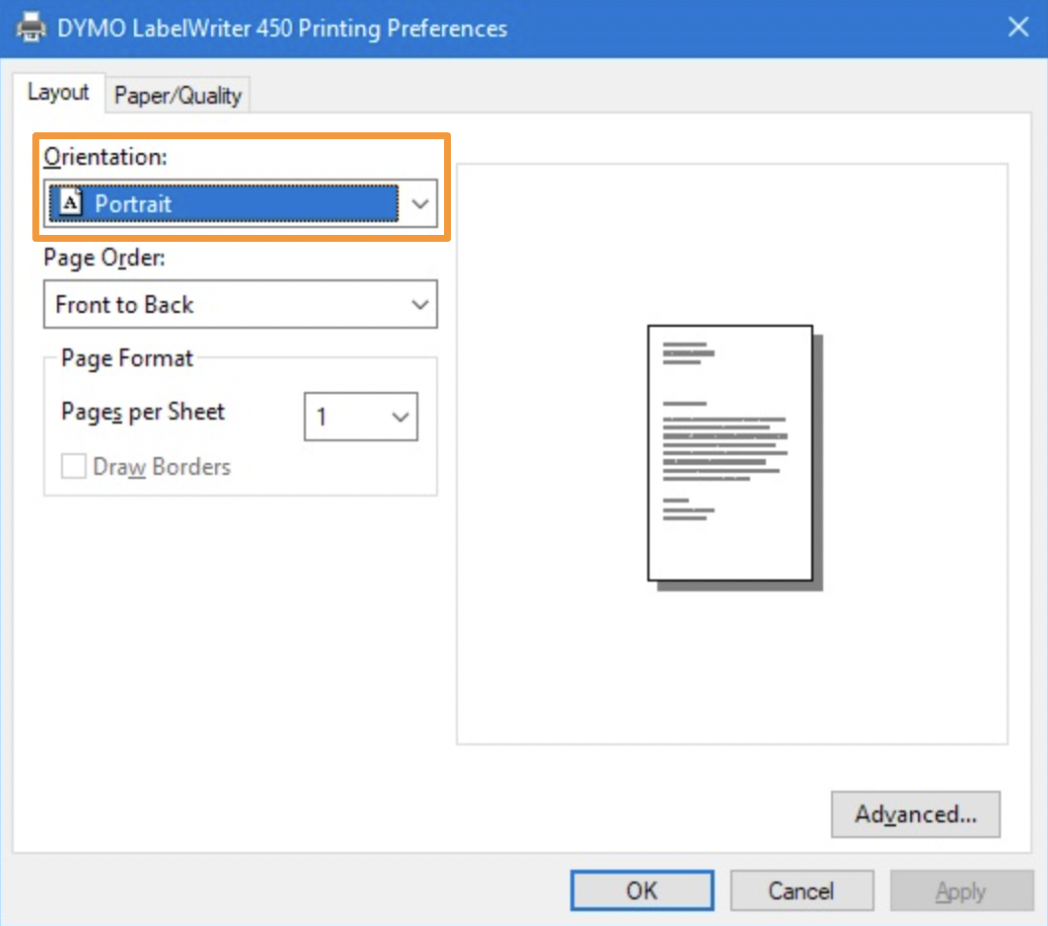Open the Pages per Sheet dropdown

tap(361, 416)
